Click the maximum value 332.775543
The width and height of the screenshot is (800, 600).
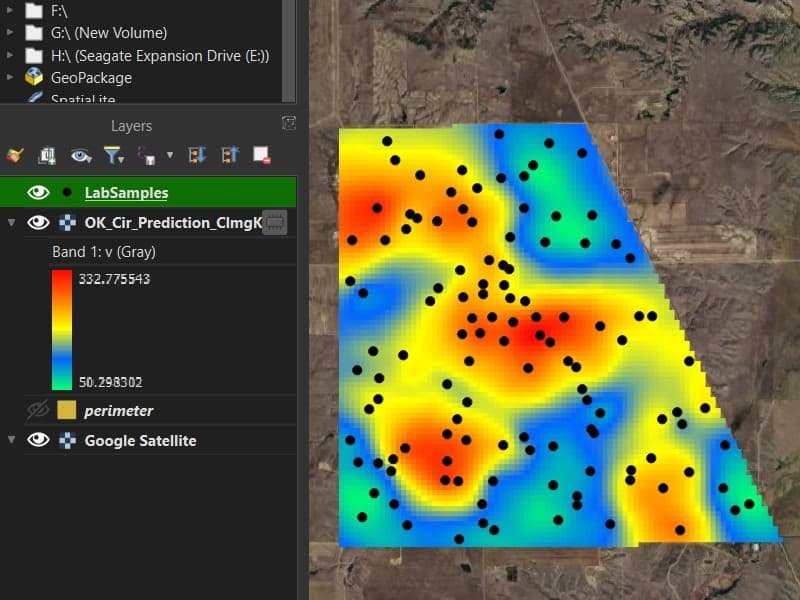point(114,279)
